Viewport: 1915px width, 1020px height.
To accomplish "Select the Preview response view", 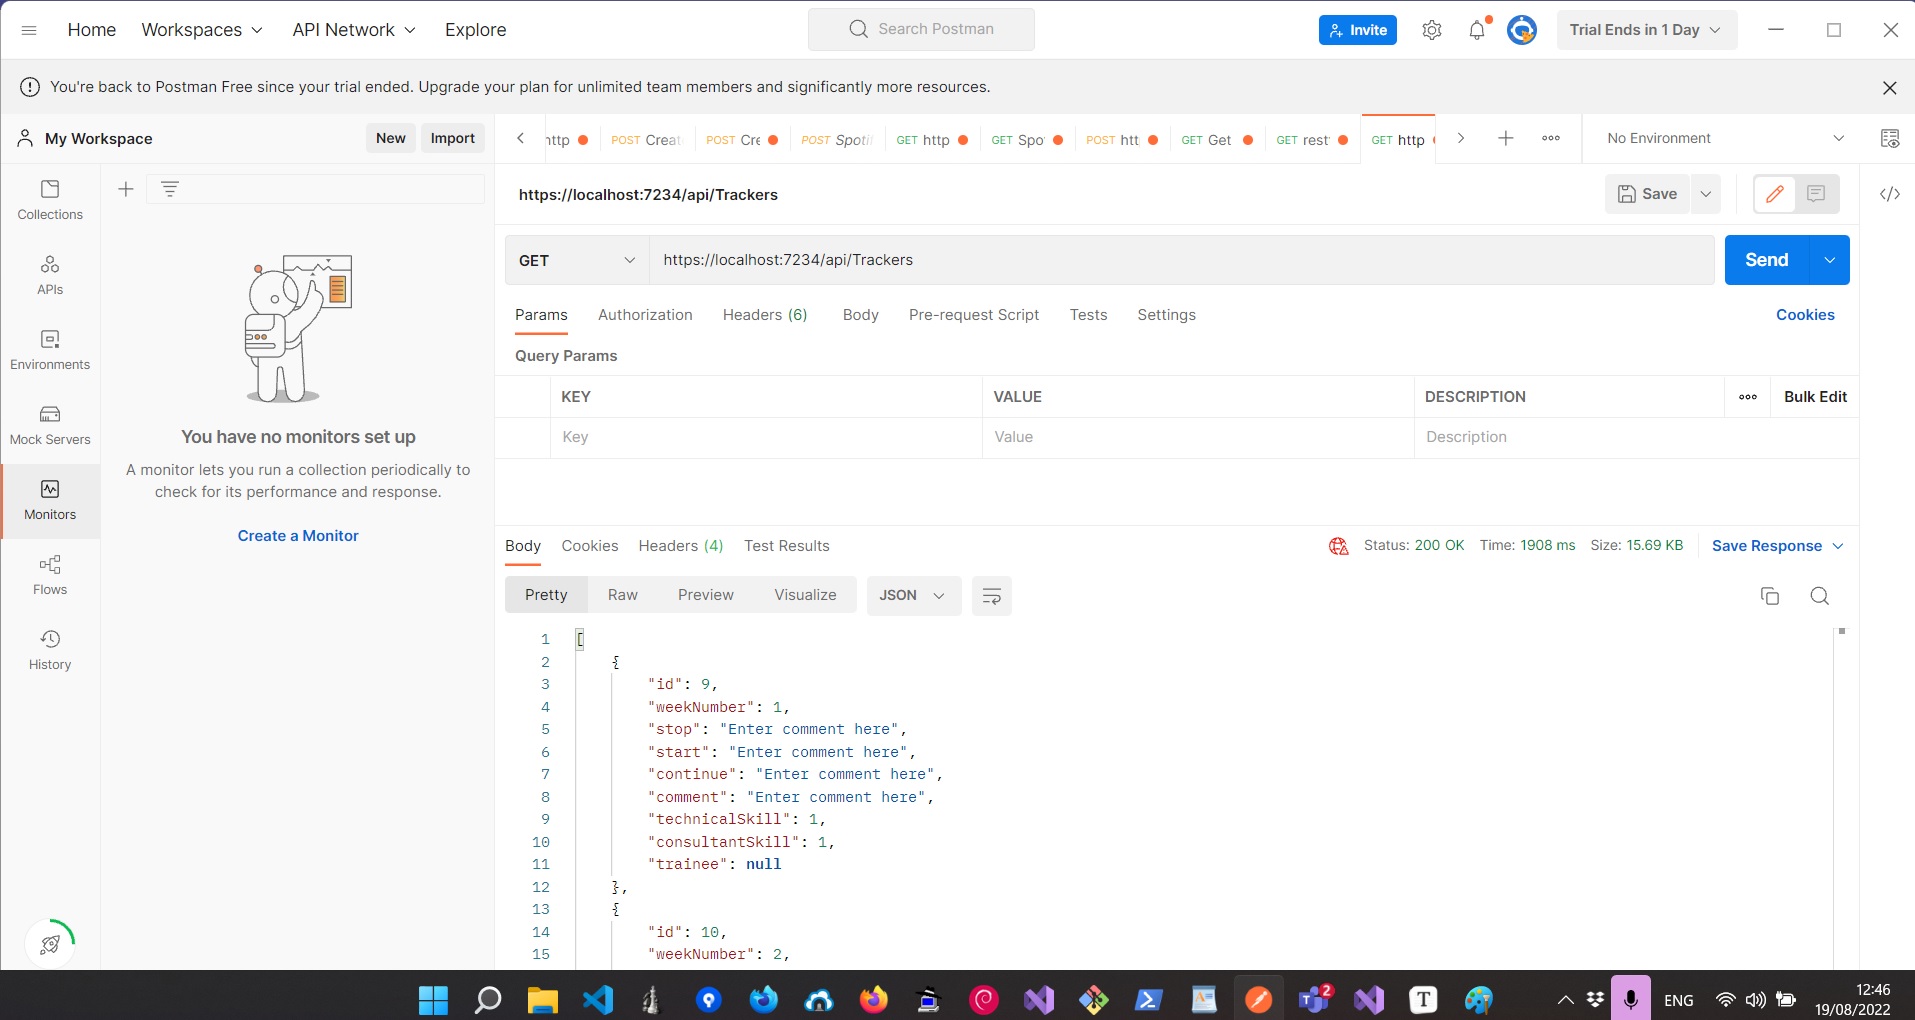I will [706, 595].
